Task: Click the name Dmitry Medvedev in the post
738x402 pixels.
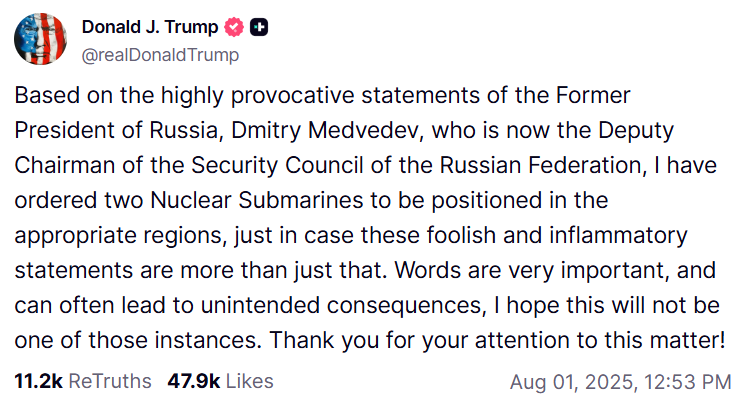Action: pyautogui.click(x=328, y=130)
